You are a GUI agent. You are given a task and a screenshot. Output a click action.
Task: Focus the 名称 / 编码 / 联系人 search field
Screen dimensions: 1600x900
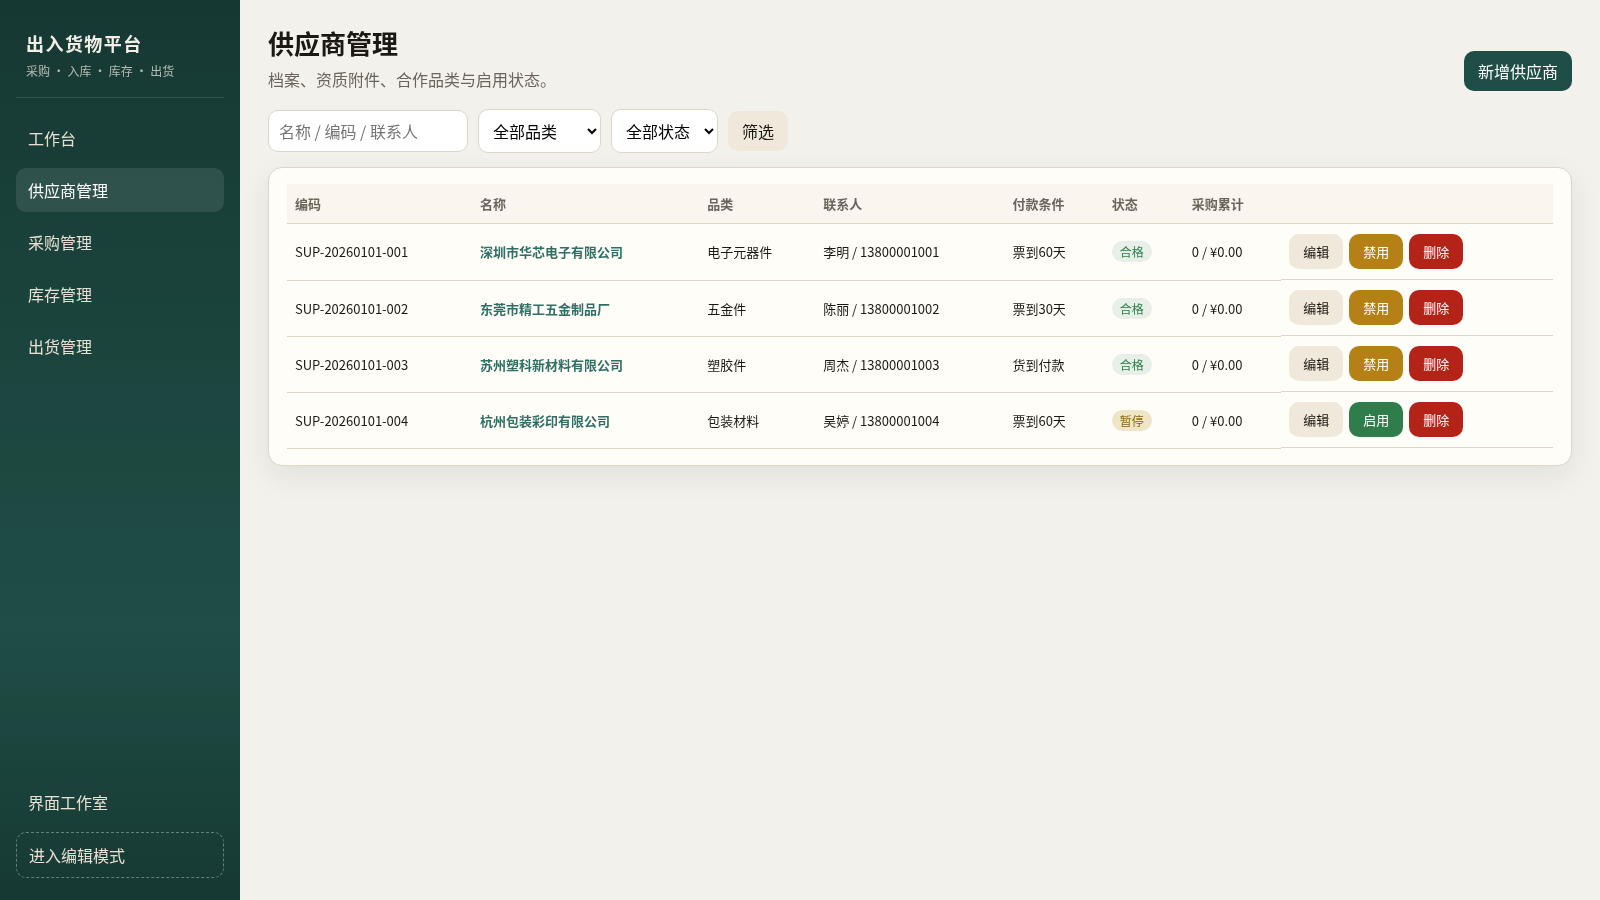(x=368, y=131)
